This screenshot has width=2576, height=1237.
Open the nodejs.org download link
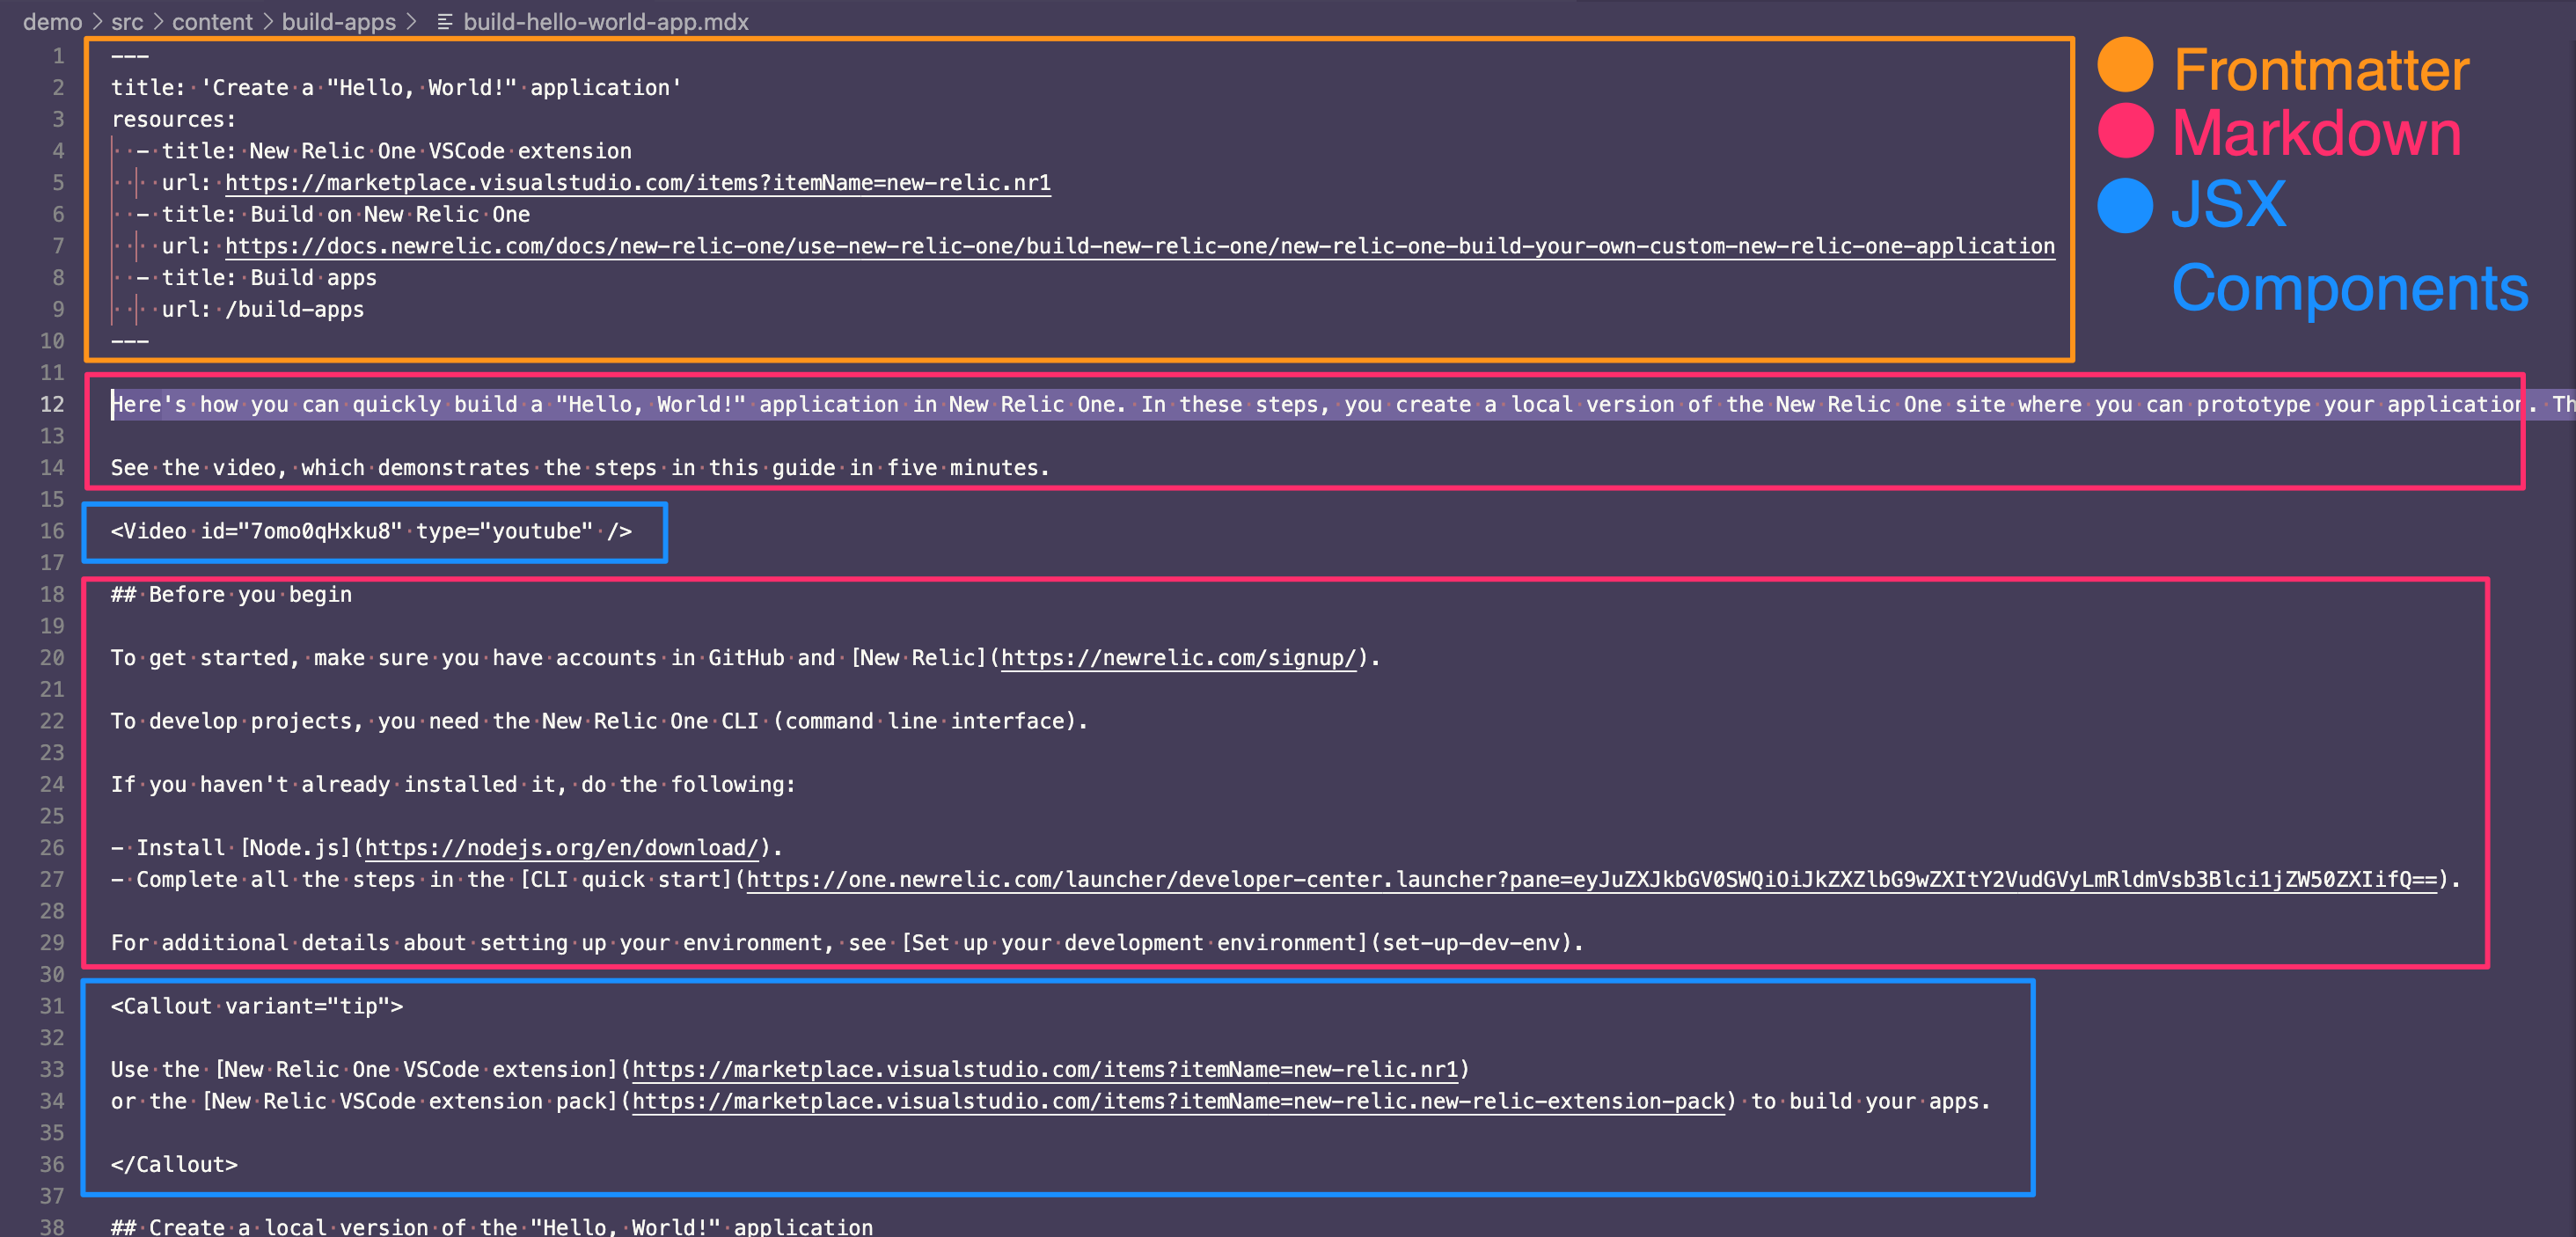[x=561, y=848]
